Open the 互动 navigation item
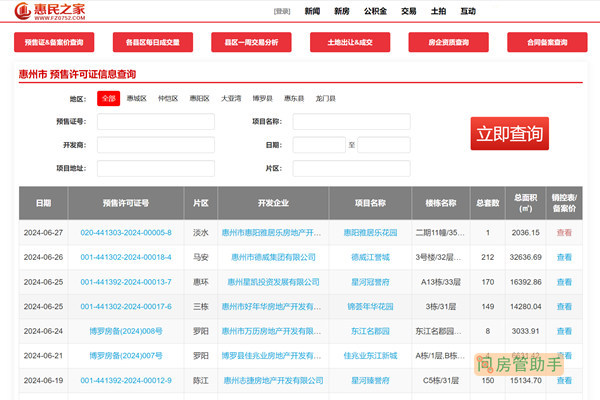This screenshot has width=600, height=400. coord(468,11)
